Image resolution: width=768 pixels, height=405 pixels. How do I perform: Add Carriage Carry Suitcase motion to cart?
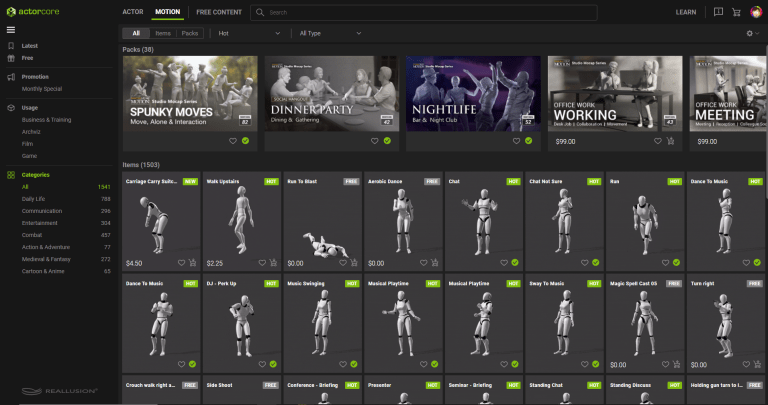click(x=192, y=263)
